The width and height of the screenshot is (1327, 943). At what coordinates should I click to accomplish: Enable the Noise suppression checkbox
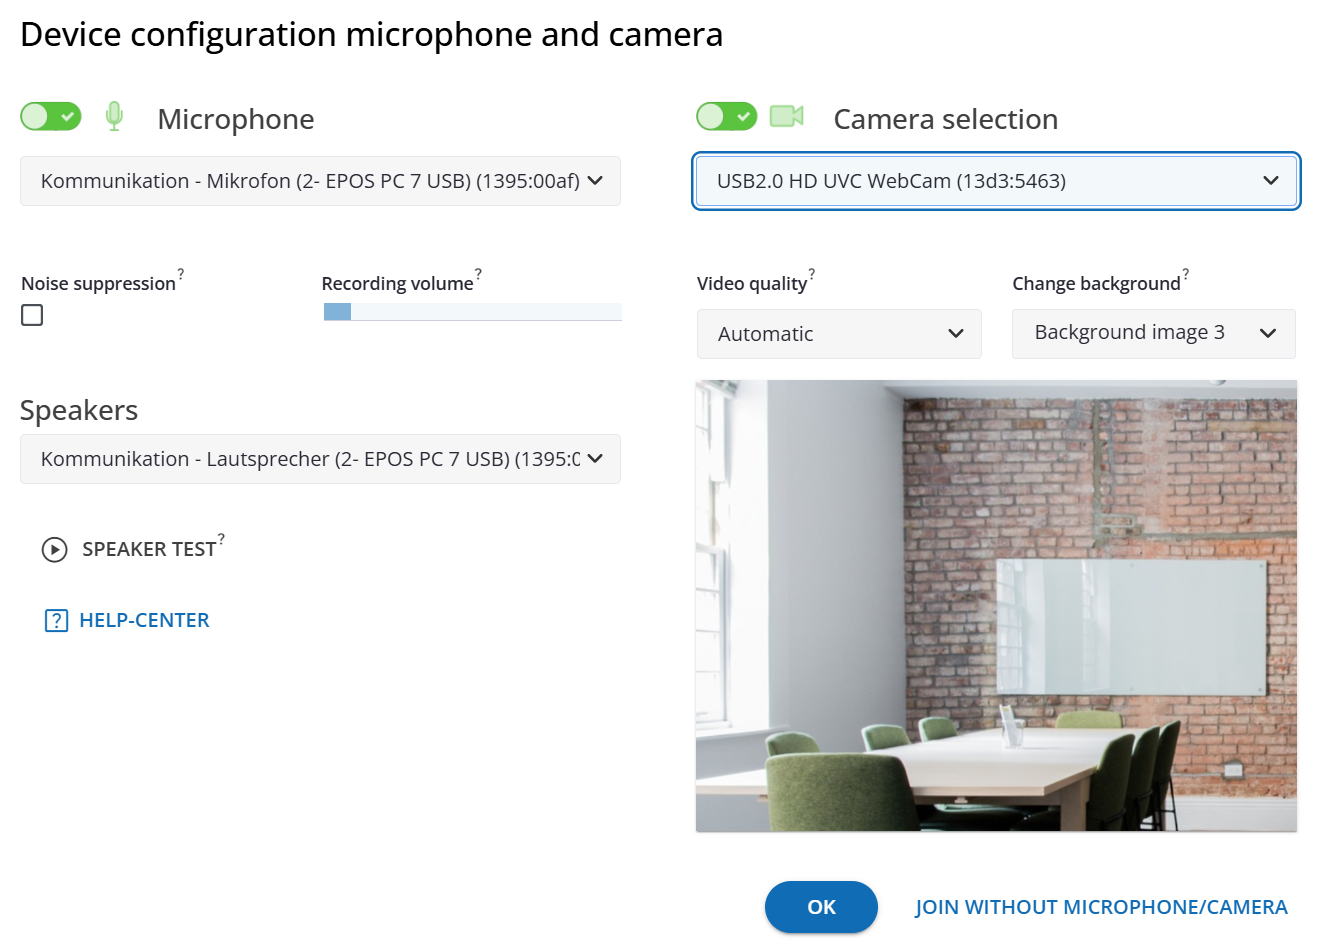[x=32, y=315]
